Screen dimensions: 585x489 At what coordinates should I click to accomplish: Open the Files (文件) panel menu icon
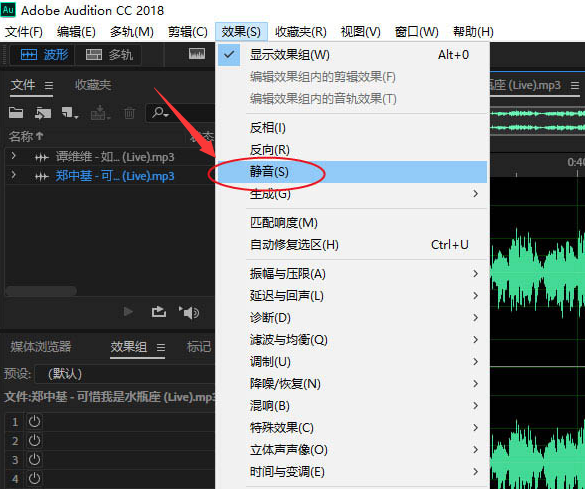pyautogui.click(x=49, y=86)
